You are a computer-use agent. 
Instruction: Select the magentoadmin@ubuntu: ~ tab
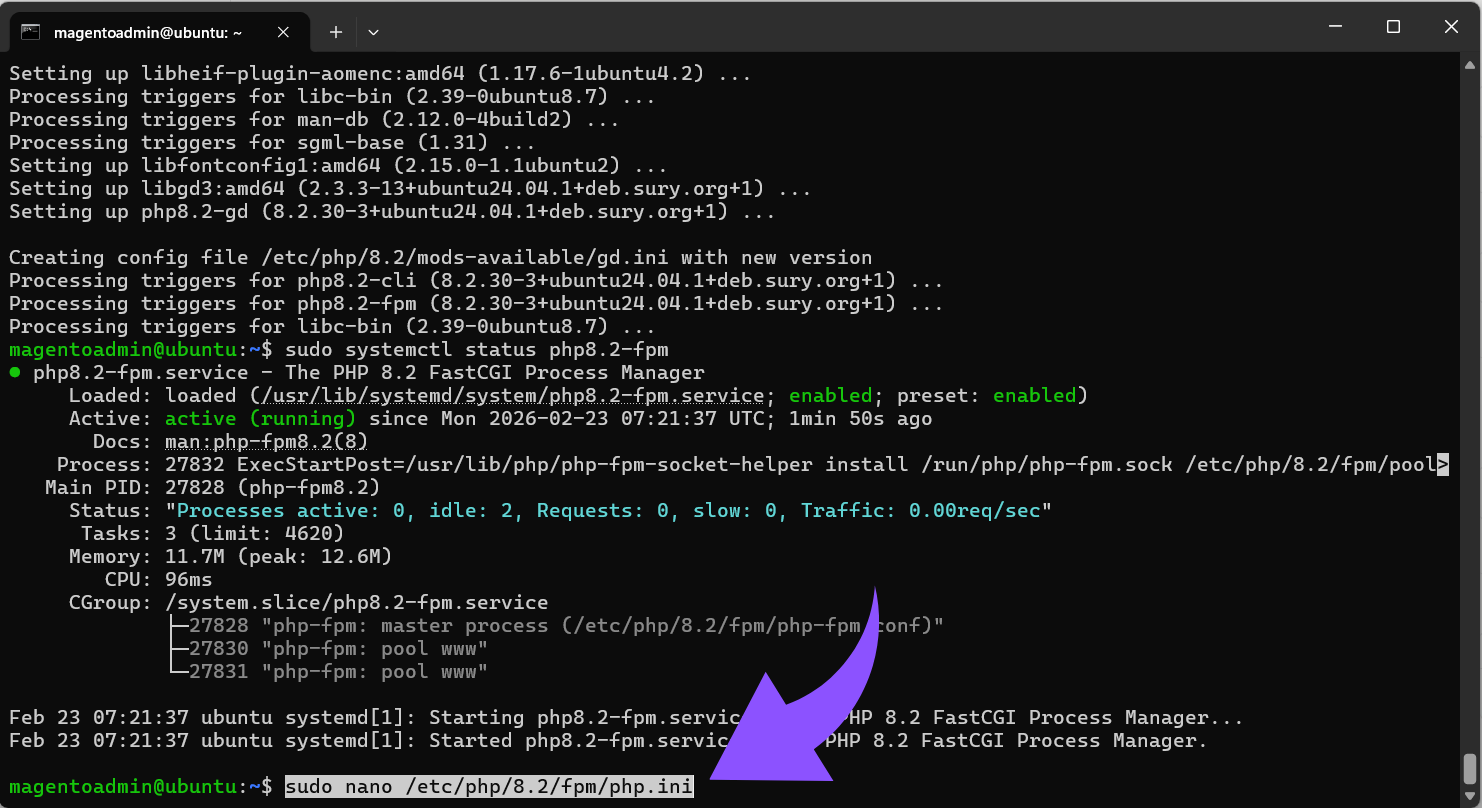[x=150, y=31]
